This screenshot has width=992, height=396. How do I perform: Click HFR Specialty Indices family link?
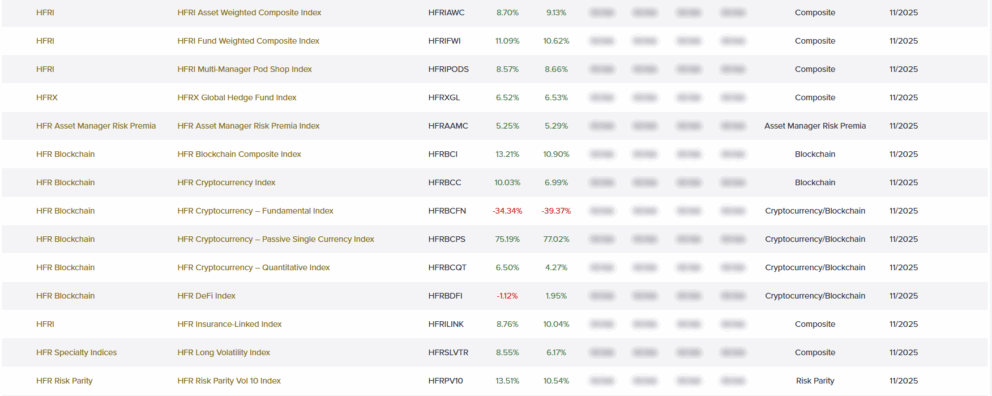77,352
